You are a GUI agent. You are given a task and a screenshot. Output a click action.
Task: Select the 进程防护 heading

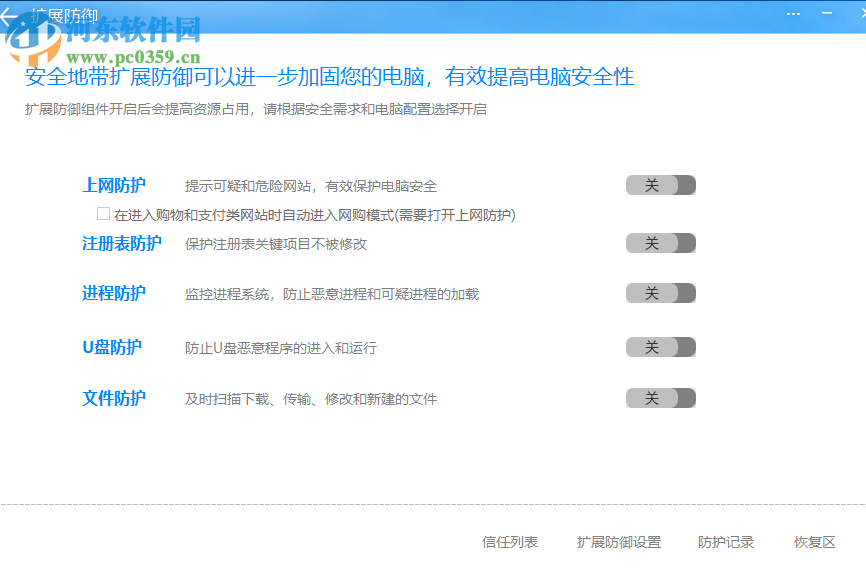[x=114, y=293]
